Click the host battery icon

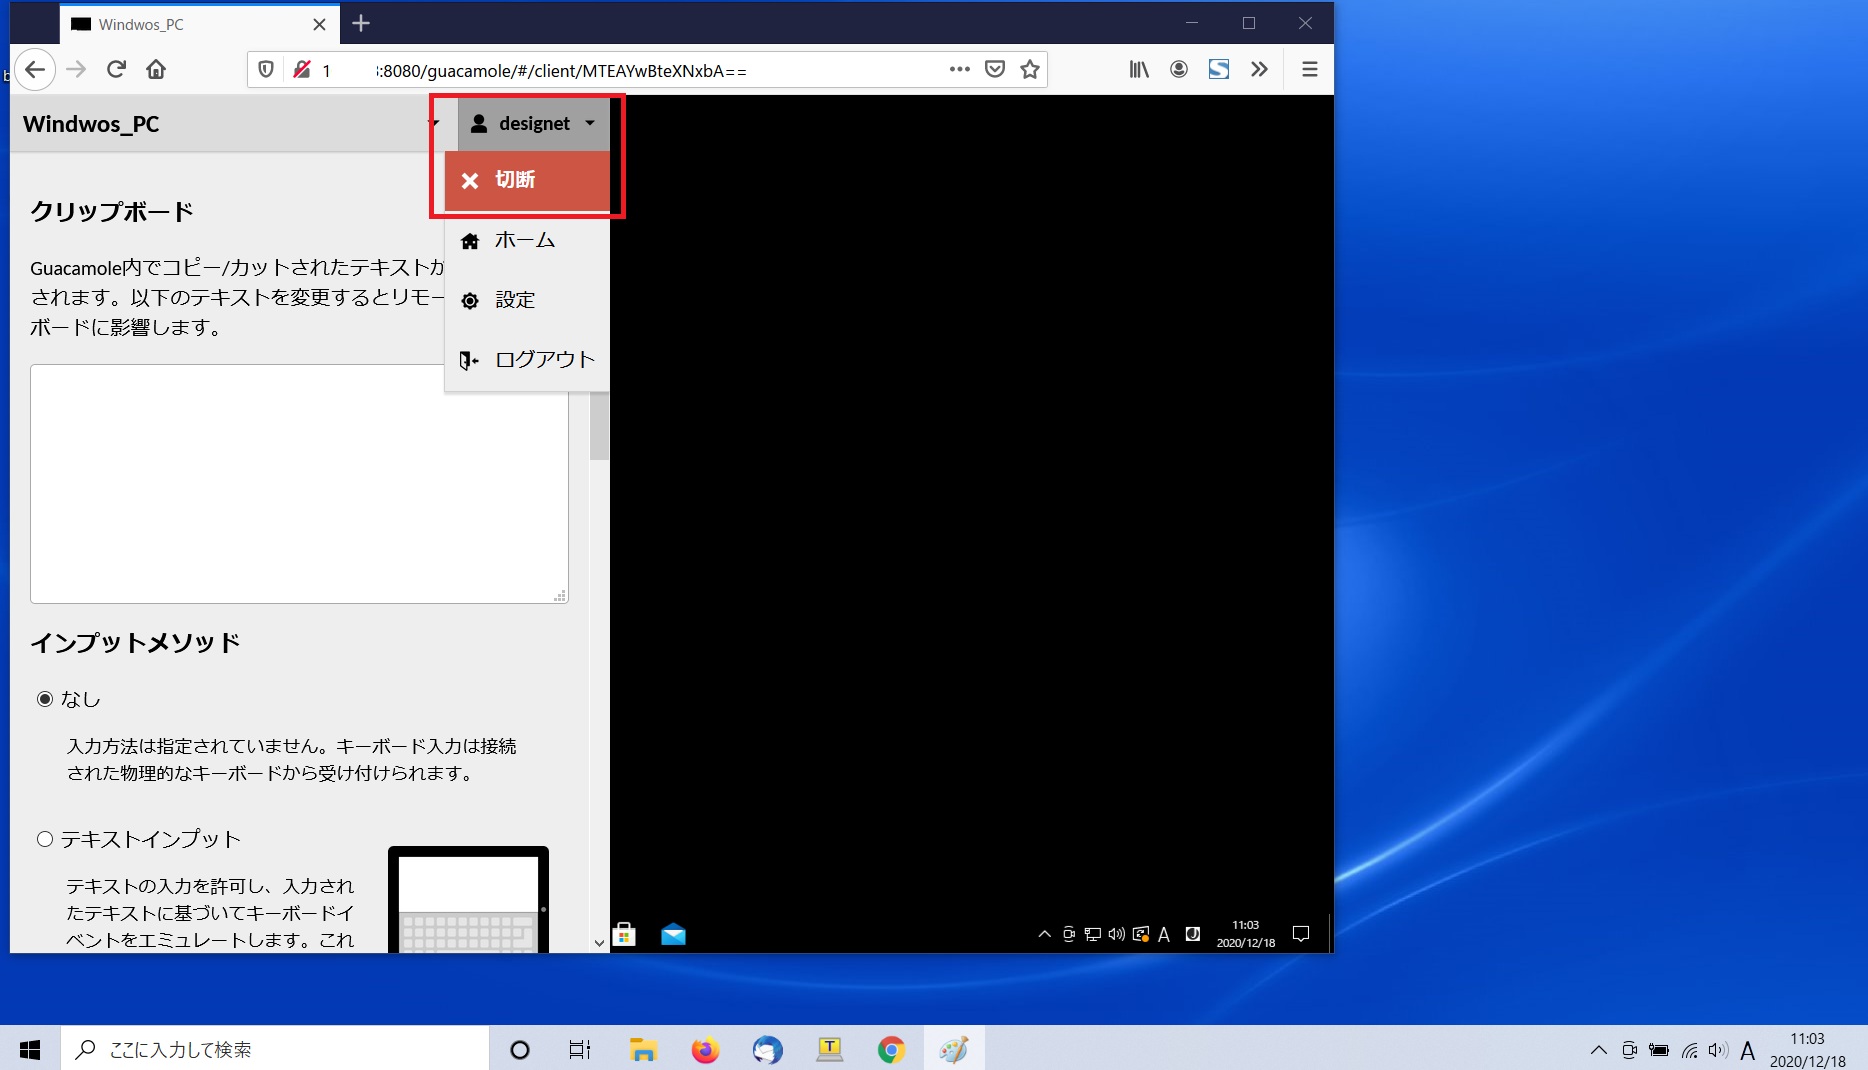[1659, 1049]
